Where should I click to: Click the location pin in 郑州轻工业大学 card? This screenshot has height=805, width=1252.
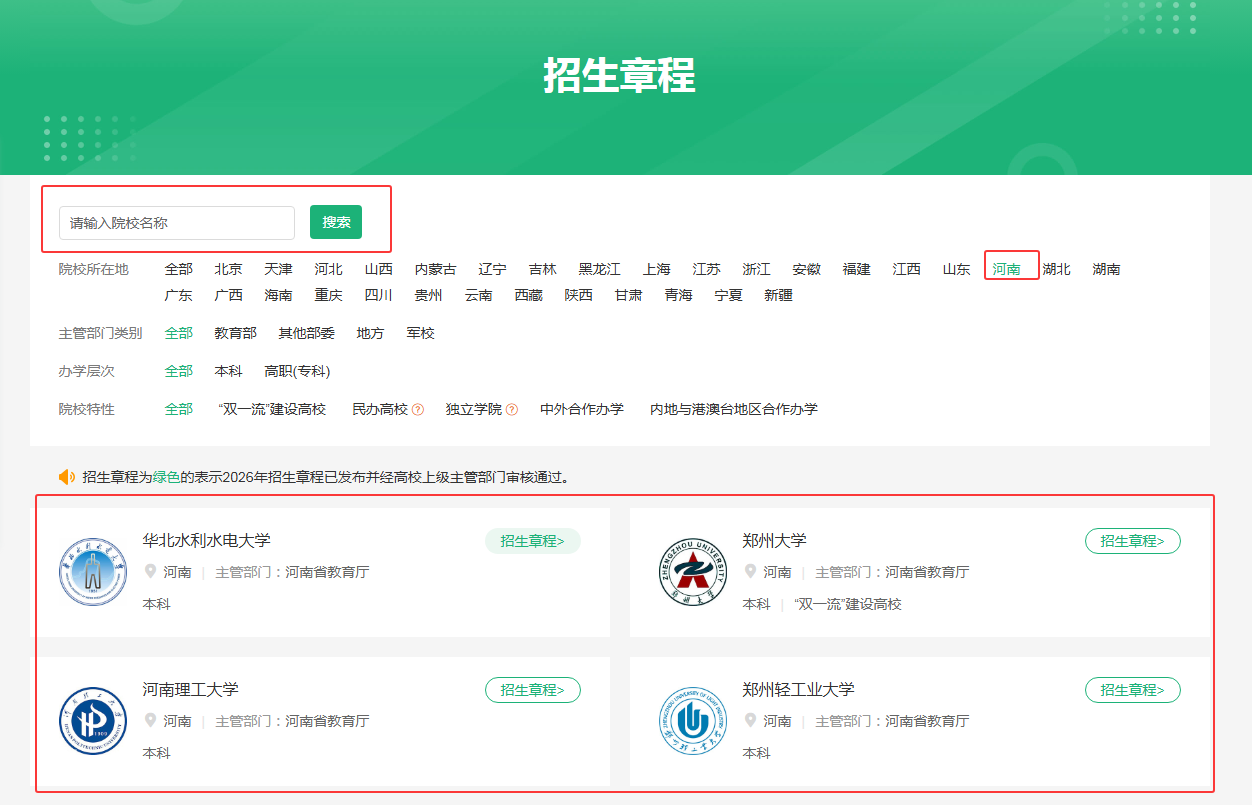click(x=750, y=720)
